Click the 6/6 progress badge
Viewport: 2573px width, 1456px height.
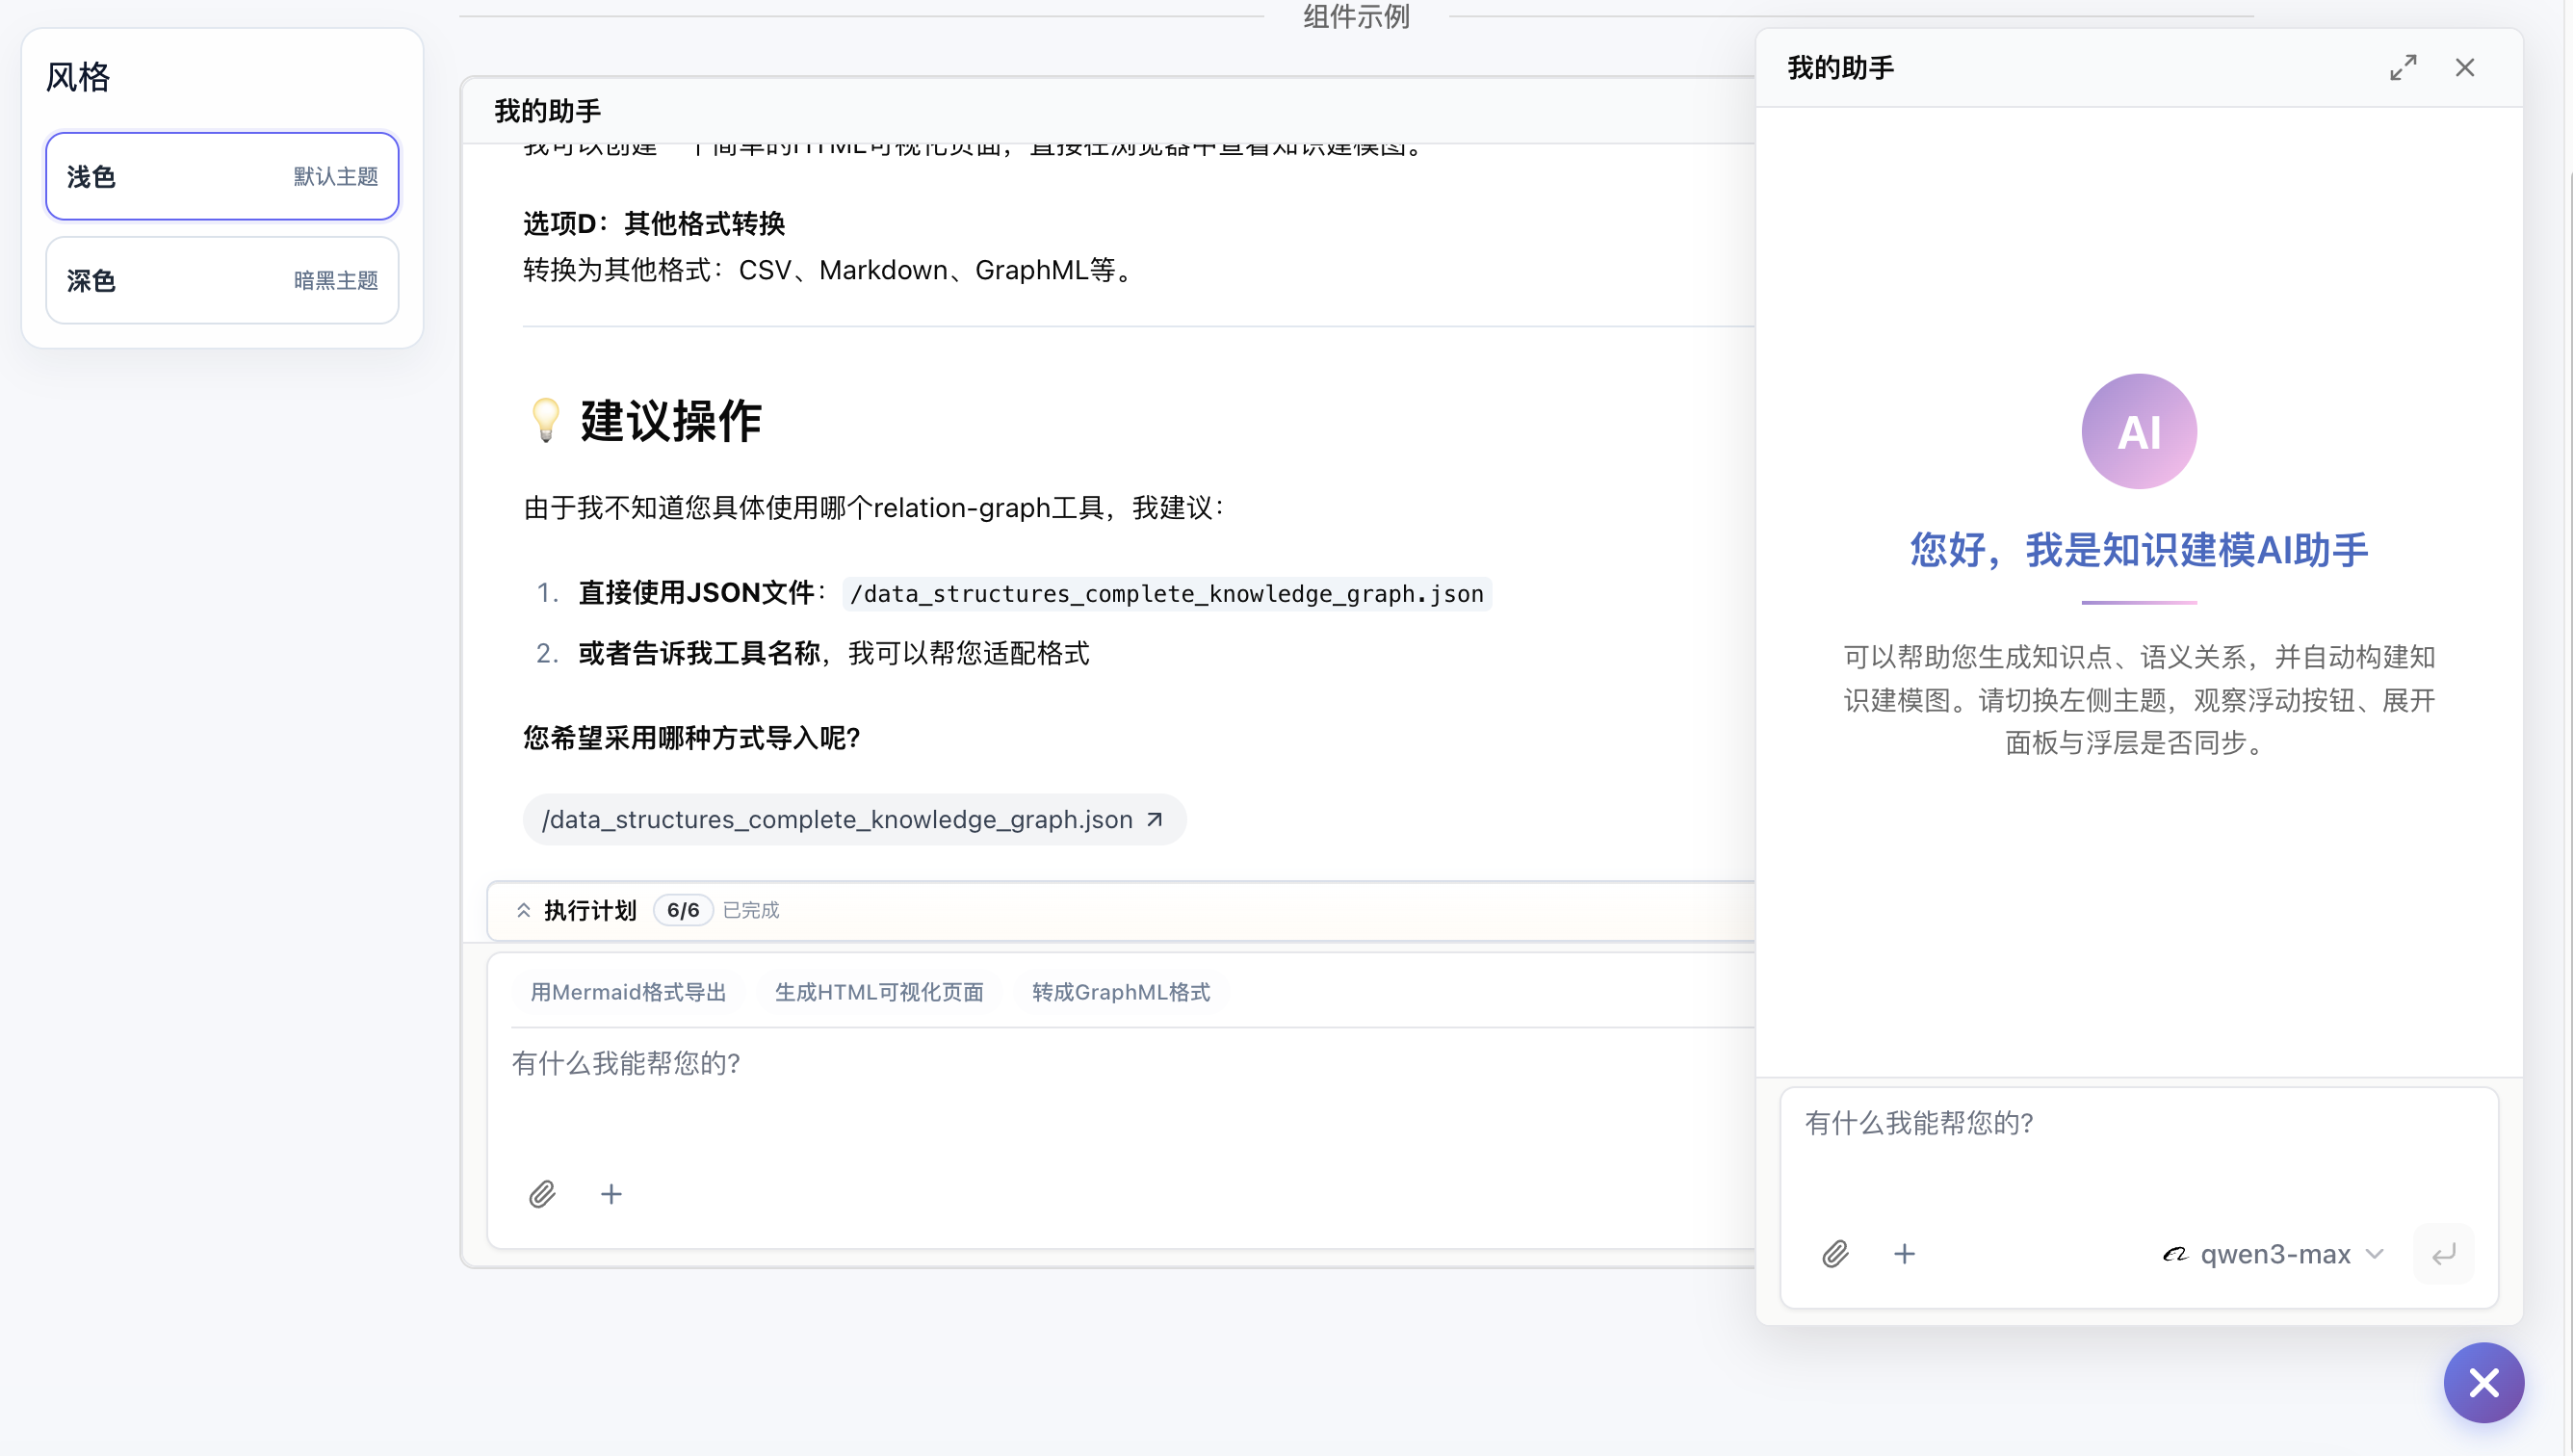click(683, 910)
